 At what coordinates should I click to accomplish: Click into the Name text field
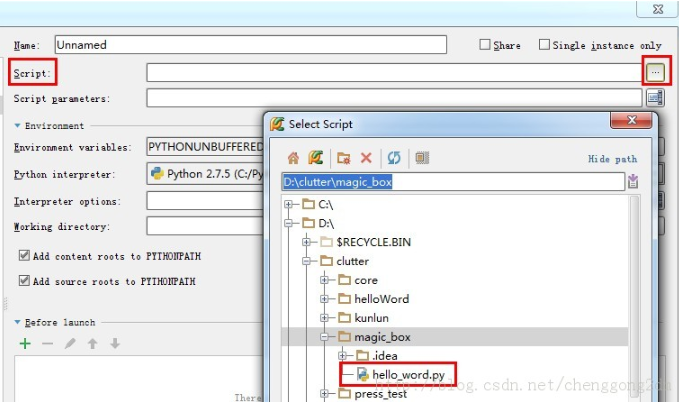pos(251,45)
